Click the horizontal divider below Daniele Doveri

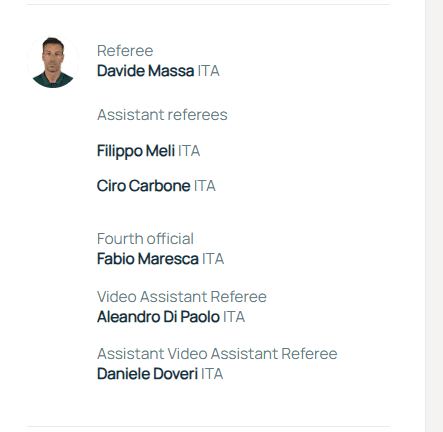(x=208, y=426)
